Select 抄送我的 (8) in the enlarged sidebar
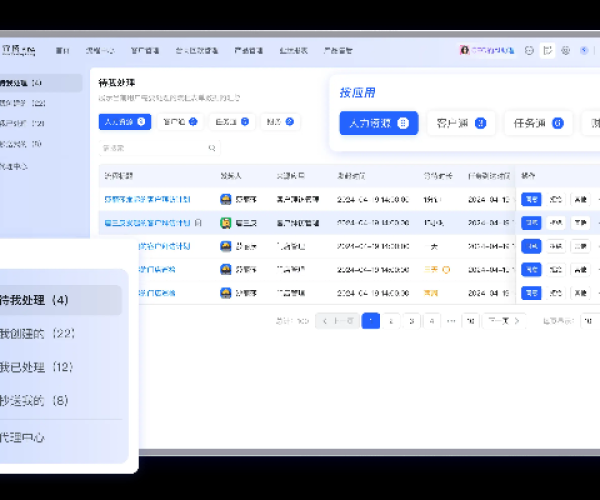 [34, 401]
